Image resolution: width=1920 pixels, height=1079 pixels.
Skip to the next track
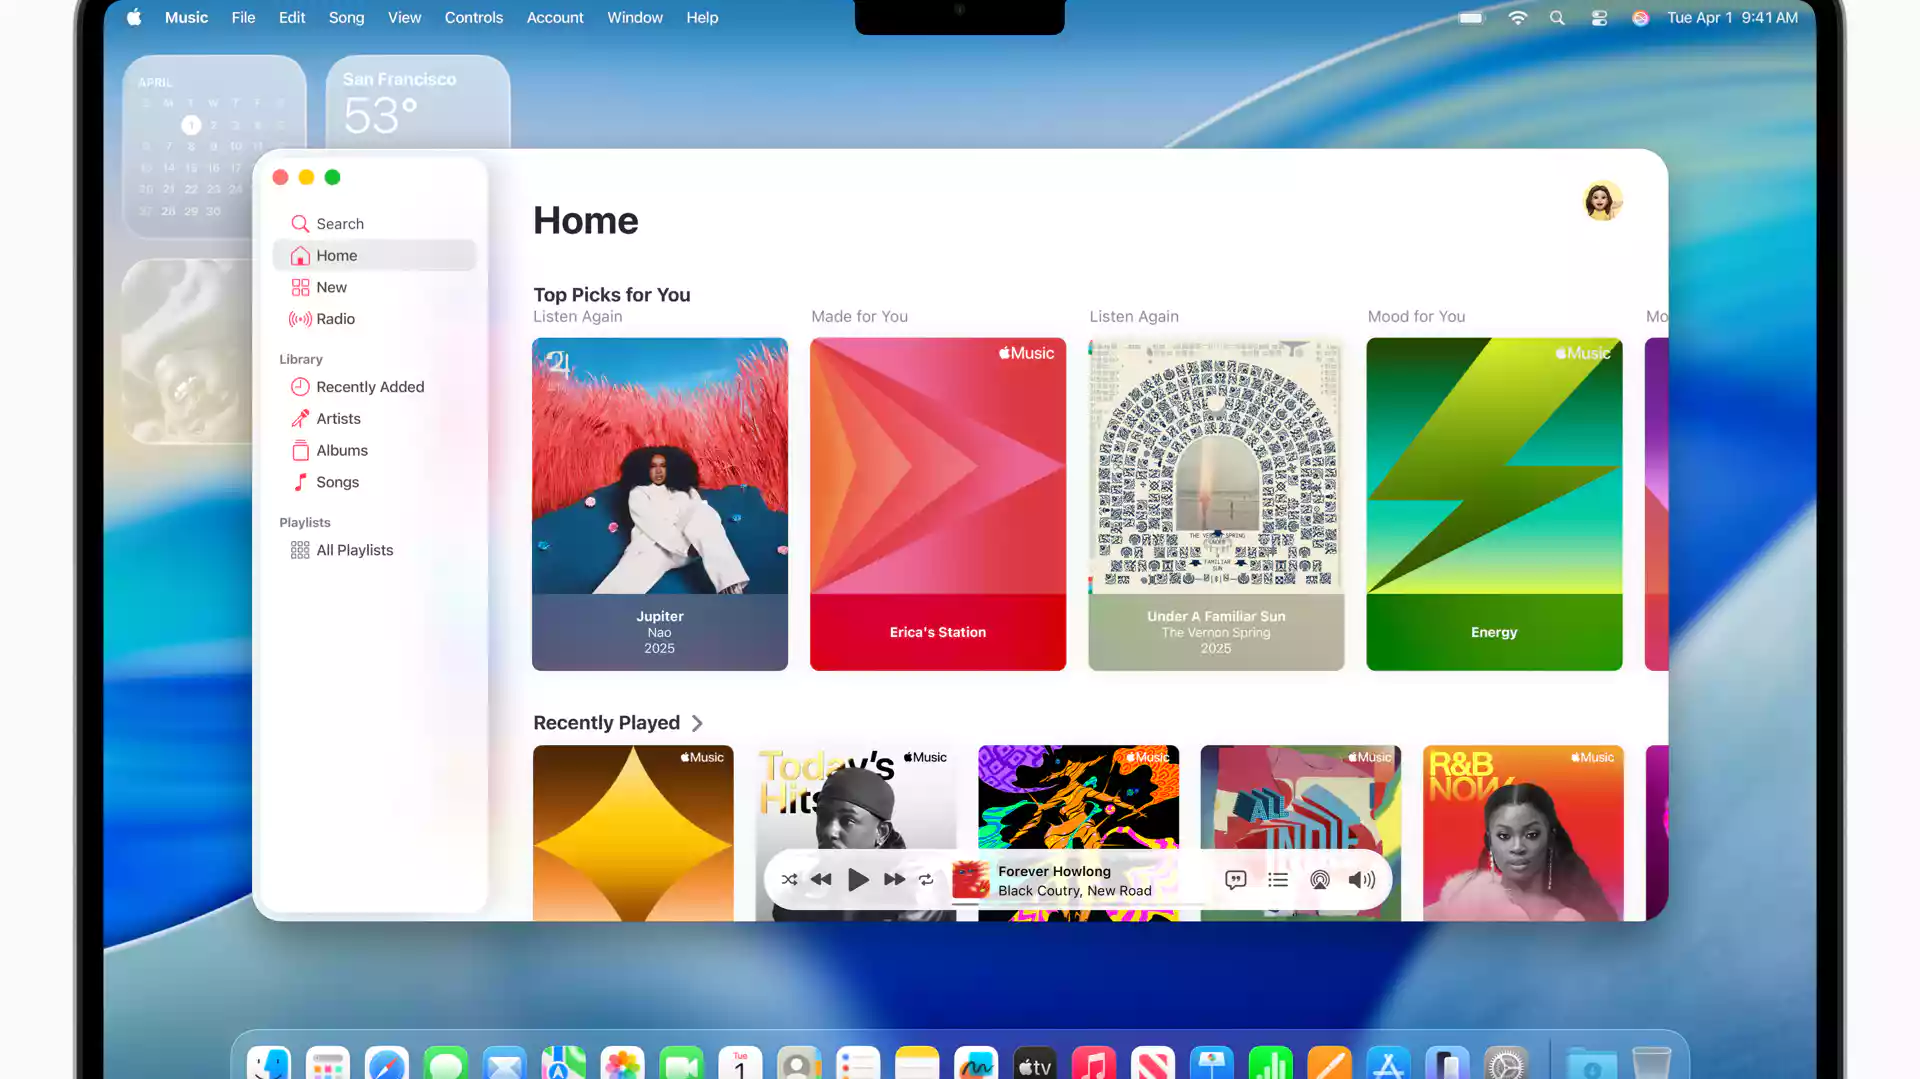(x=894, y=880)
